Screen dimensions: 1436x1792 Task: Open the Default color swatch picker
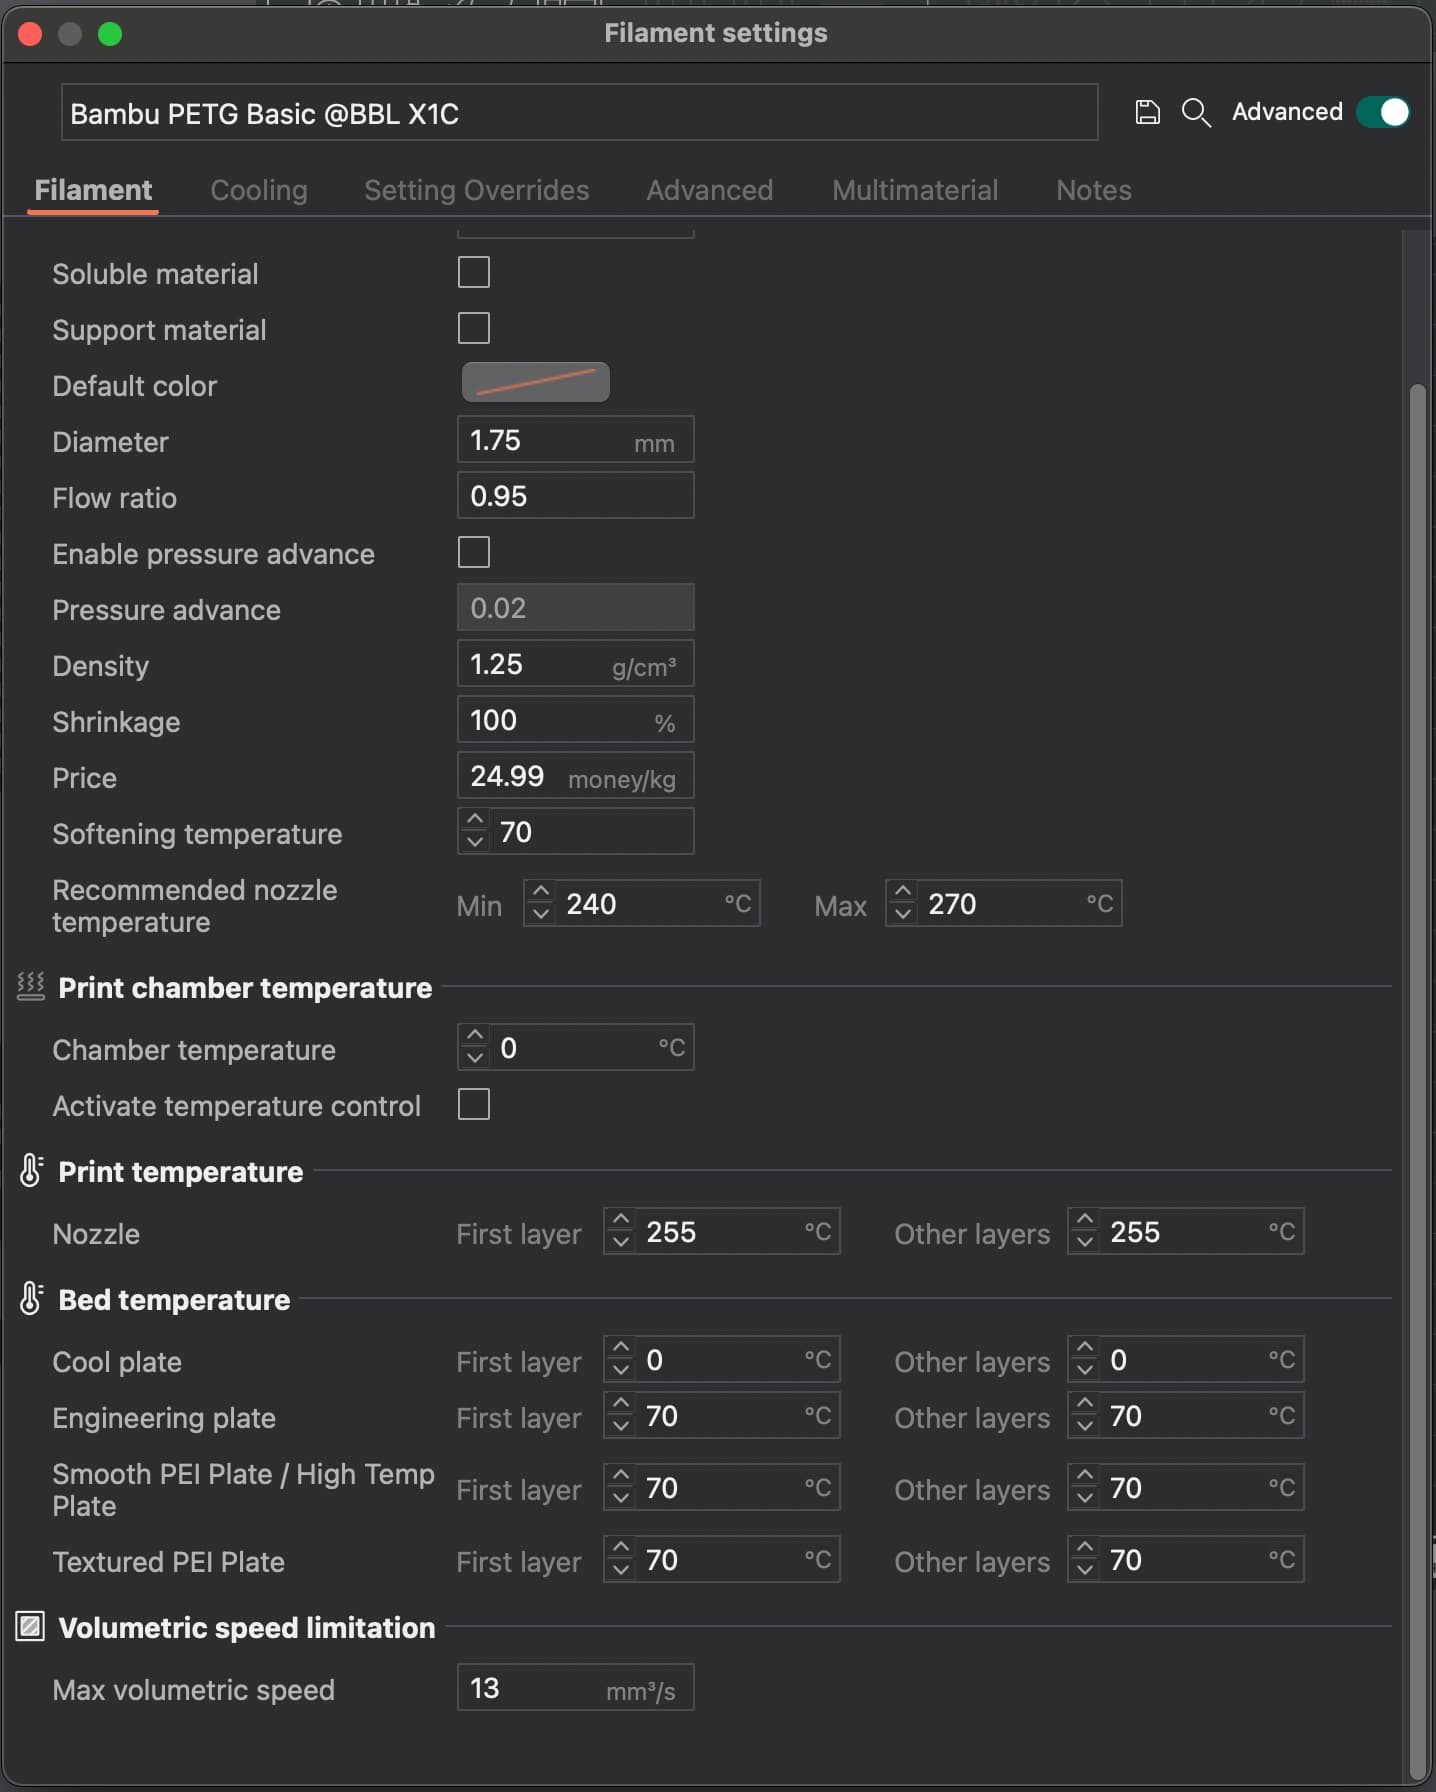(536, 382)
